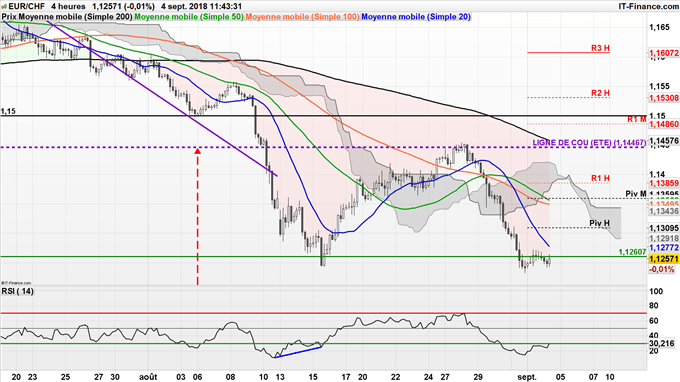The height and width of the screenshot is (382, 680).
Task: Click the 1,14576 price tag
Action: [x=664, y=140]
